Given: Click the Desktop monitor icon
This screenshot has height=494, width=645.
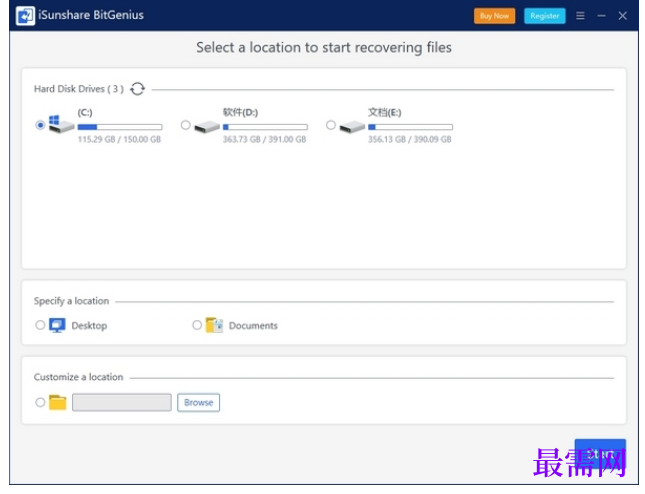Looking at the screenshot, I should click(x=57, y=325).
